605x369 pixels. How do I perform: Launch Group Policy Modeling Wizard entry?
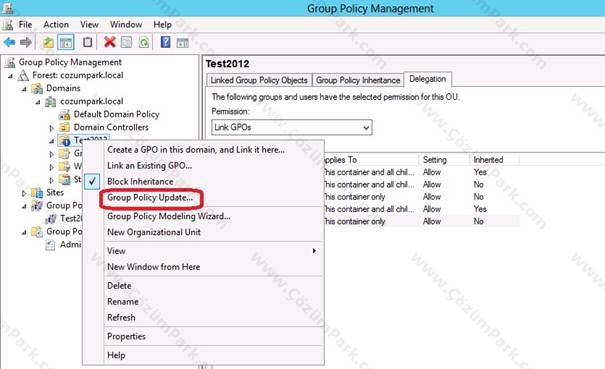(x=169, y=216)
